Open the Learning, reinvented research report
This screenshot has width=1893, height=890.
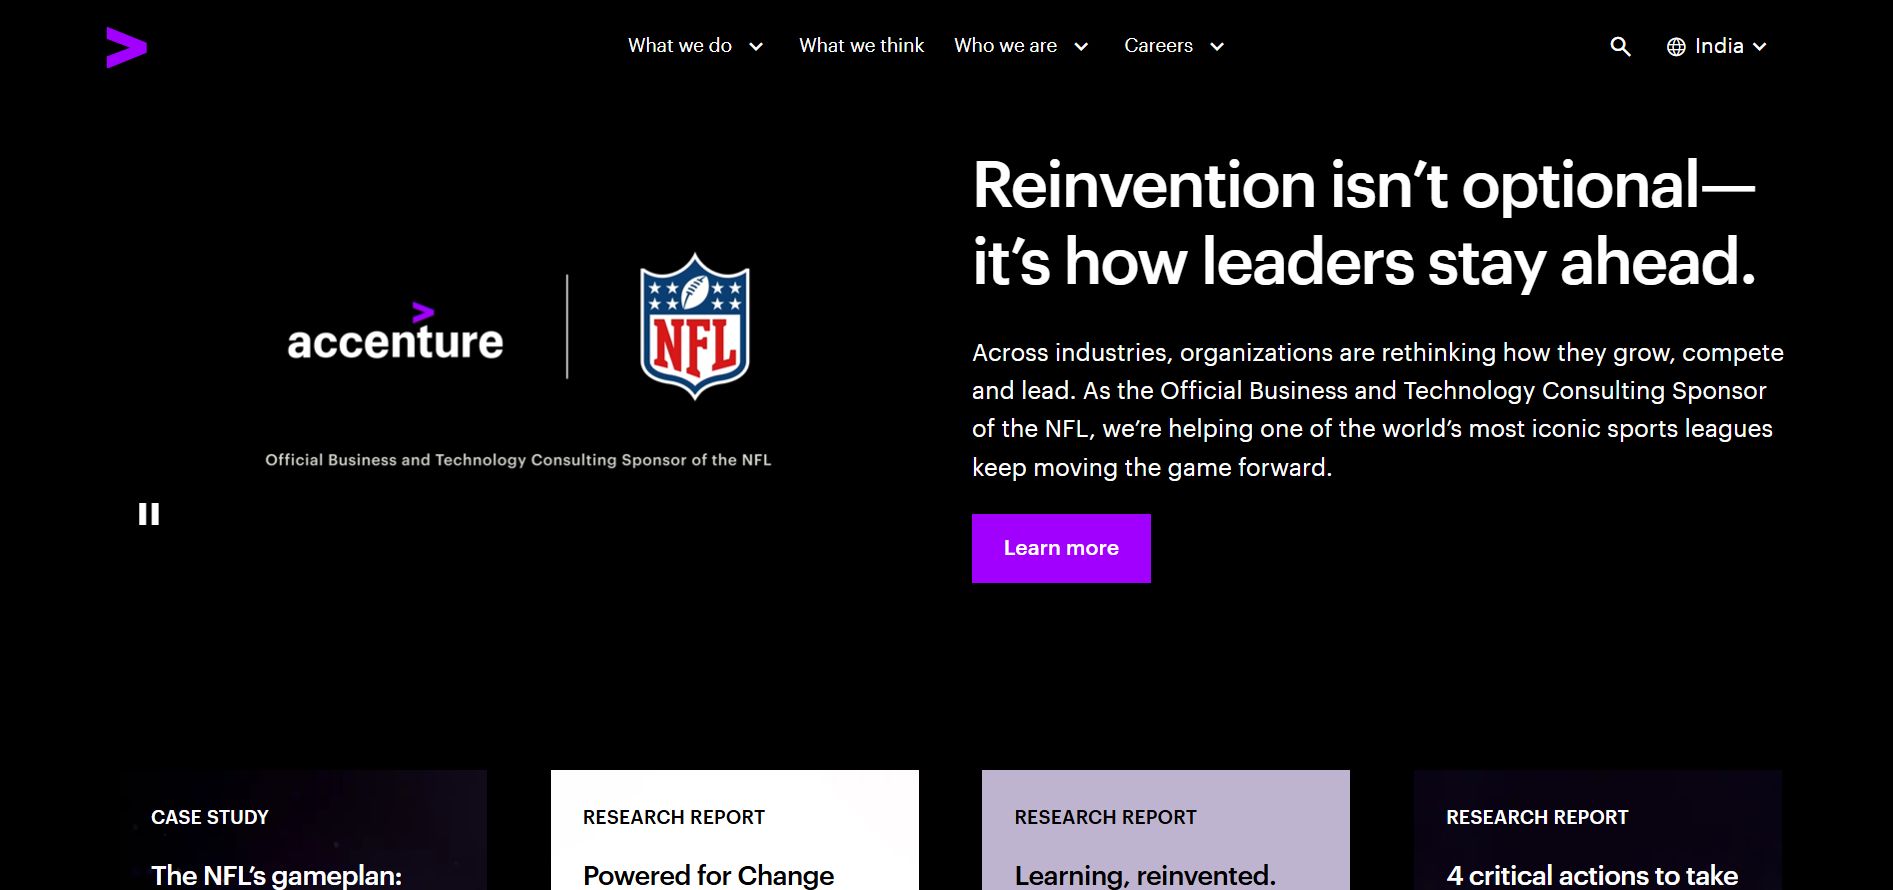coord(1165,840)
